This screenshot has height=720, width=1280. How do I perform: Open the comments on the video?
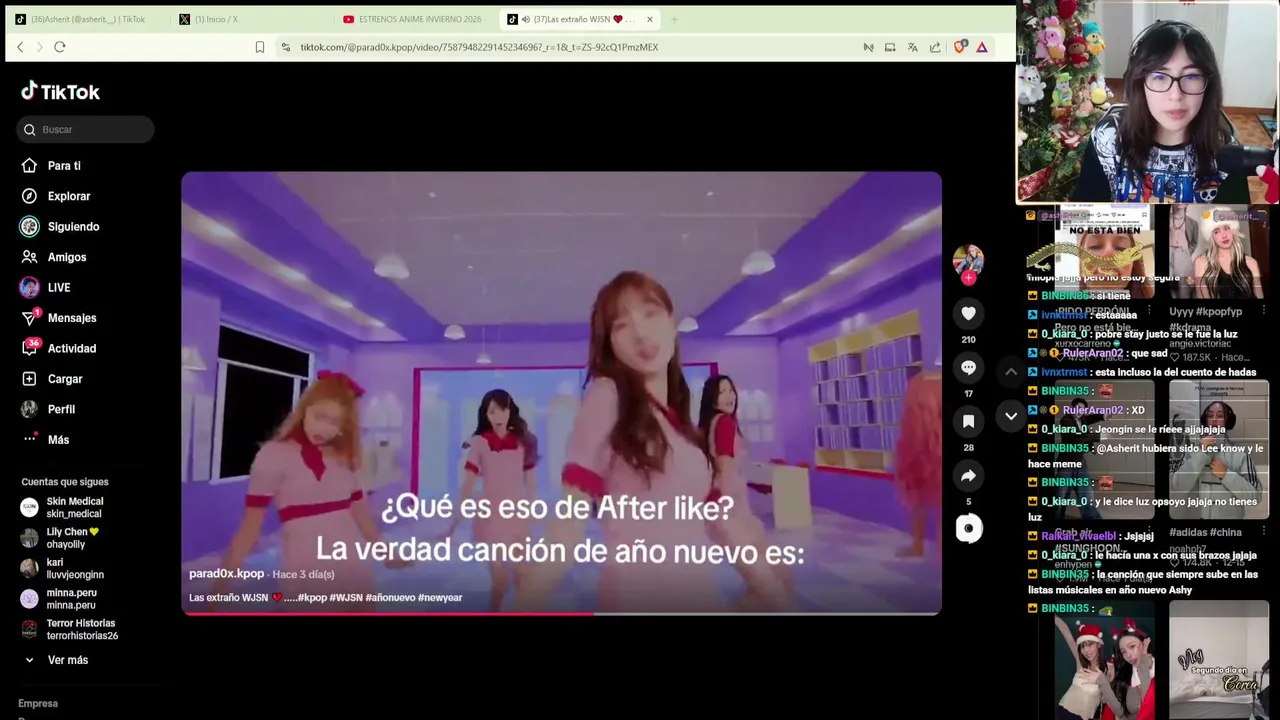tap(968, 367)
